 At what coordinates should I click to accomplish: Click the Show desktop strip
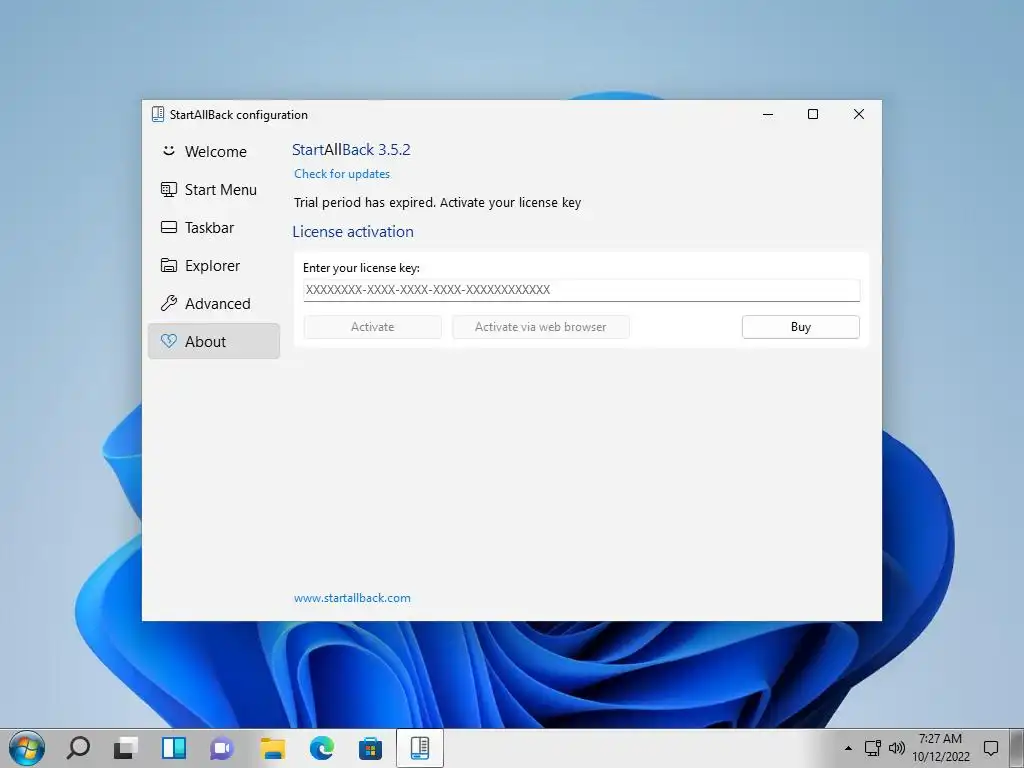[1016, 748]
